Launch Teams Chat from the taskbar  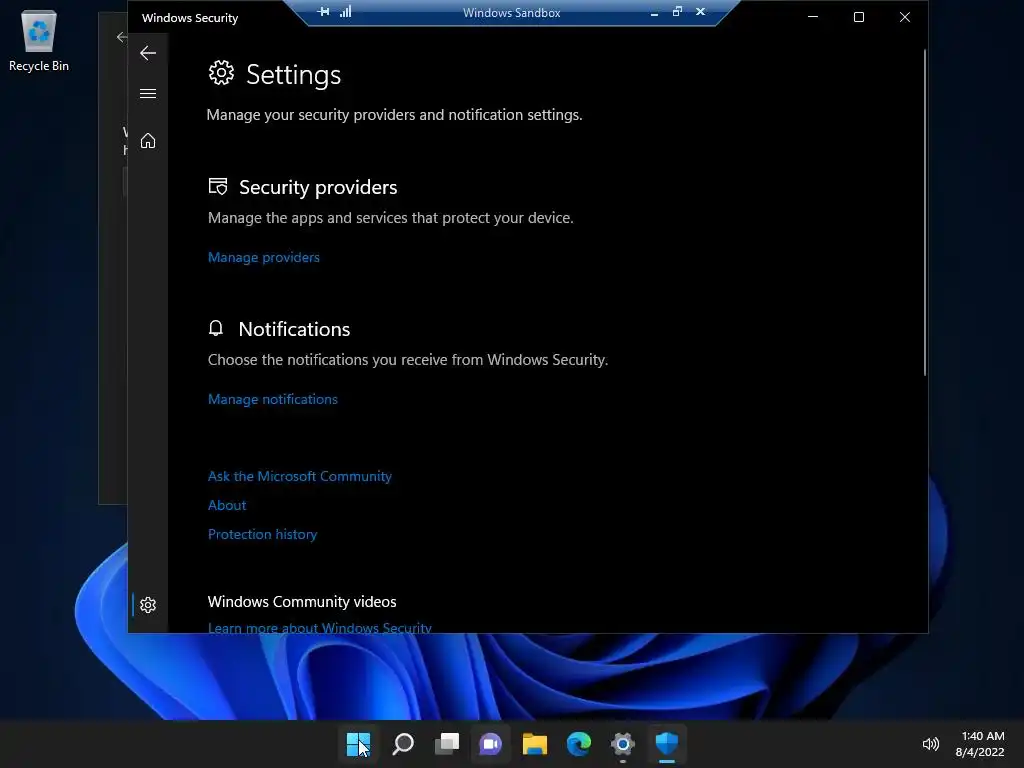(490, 744)
